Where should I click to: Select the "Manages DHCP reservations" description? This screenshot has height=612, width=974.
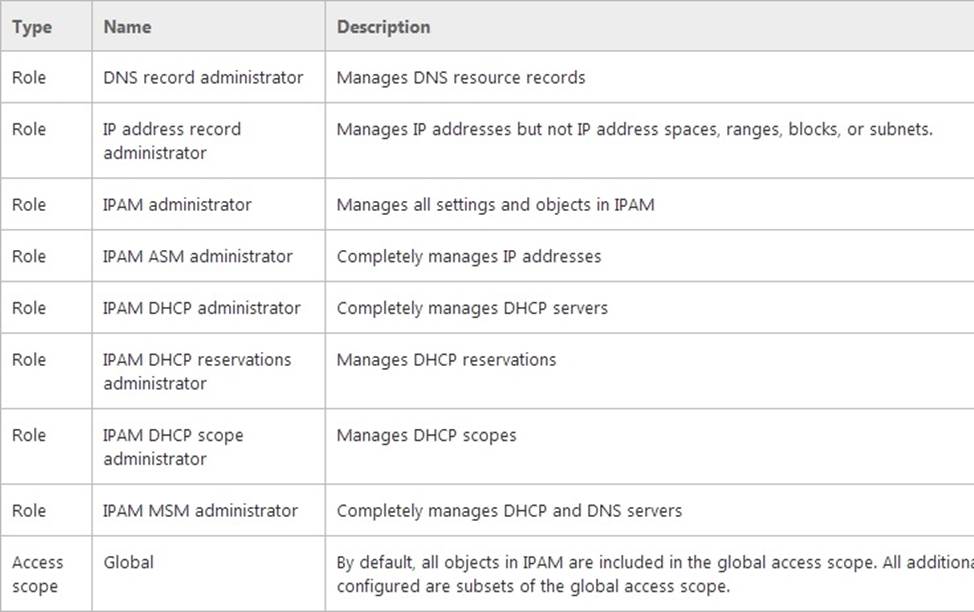446,359
